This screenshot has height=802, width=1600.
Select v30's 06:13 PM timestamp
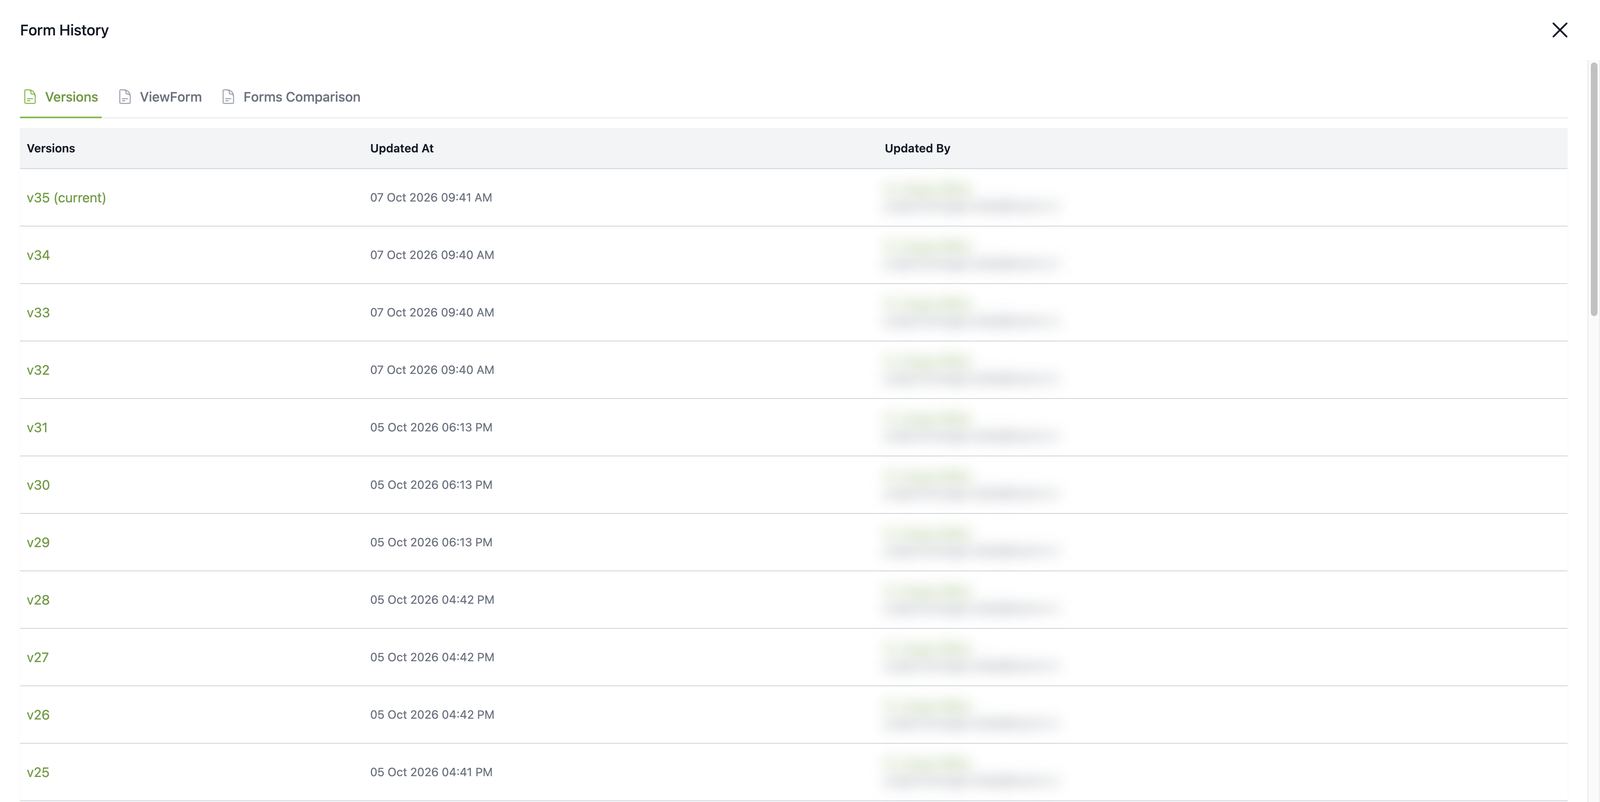tap(431, 485)
